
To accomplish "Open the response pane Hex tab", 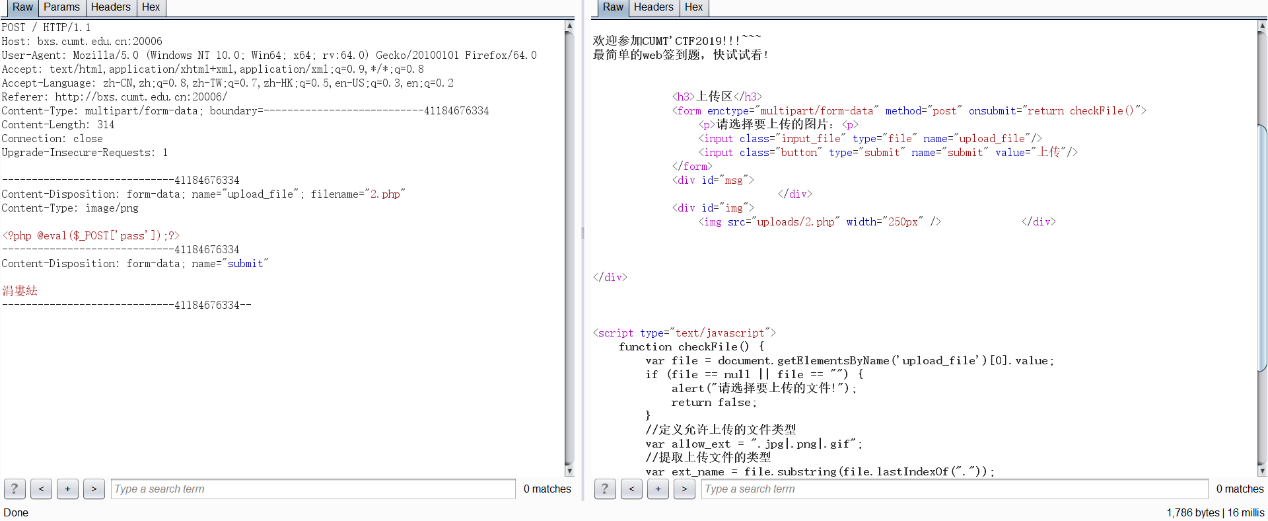I will (694, 7).
